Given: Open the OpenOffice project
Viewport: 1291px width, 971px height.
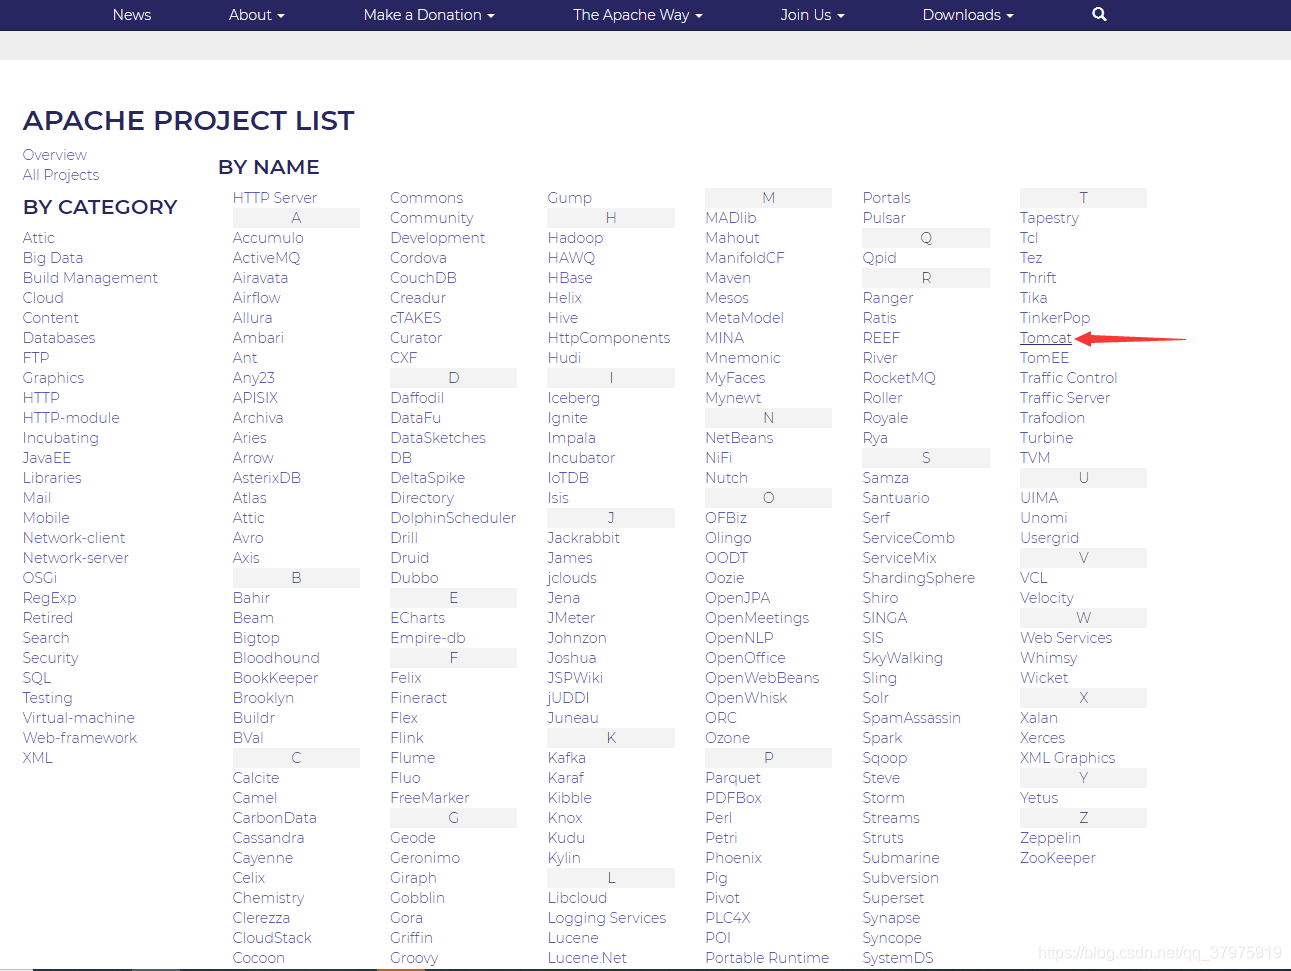Looking at the screenshot, I should pos(745,658).
